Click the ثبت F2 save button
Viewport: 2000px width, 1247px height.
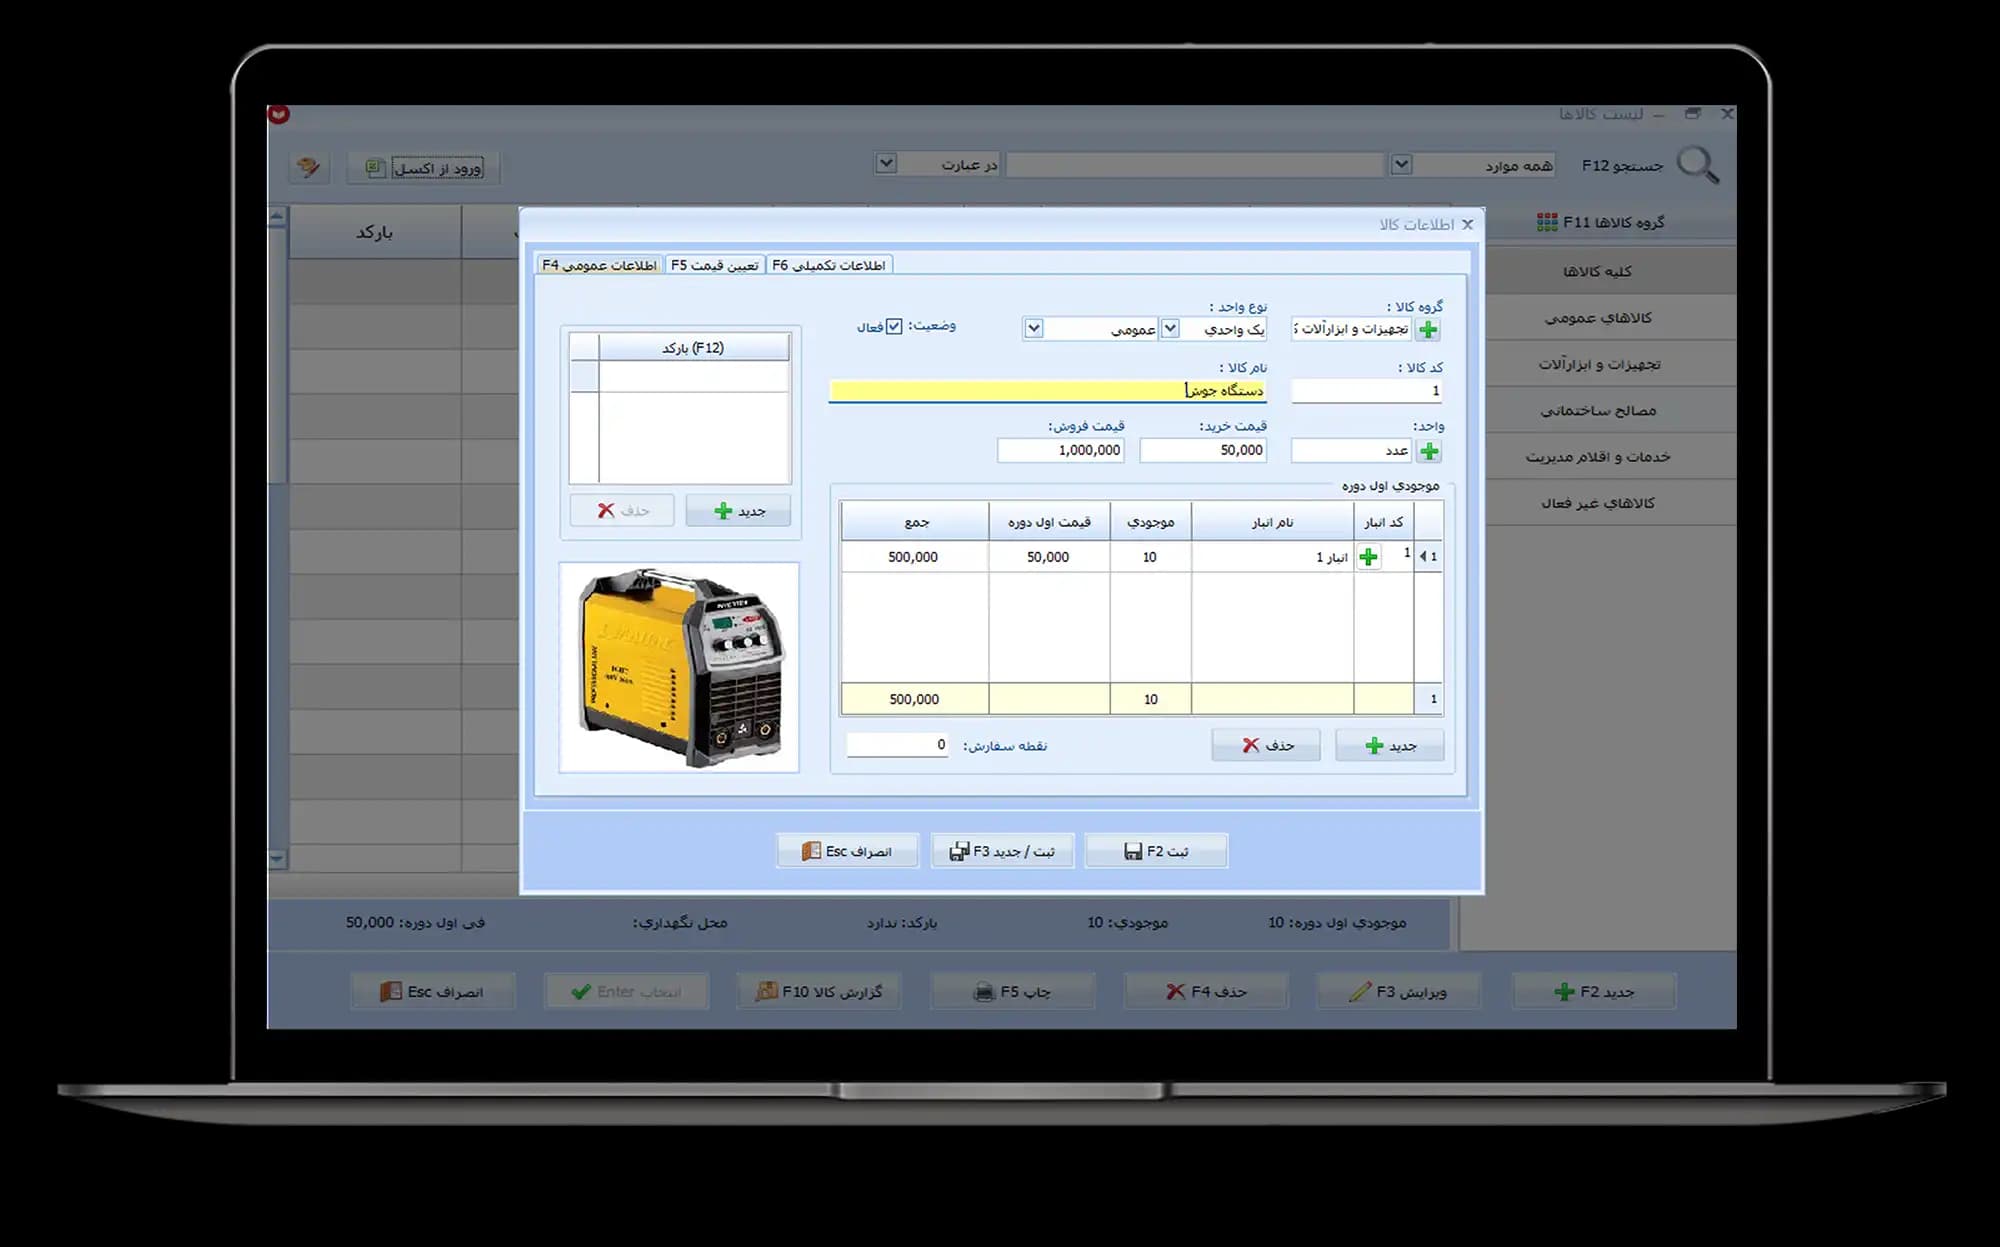[x=1156, y=851]
